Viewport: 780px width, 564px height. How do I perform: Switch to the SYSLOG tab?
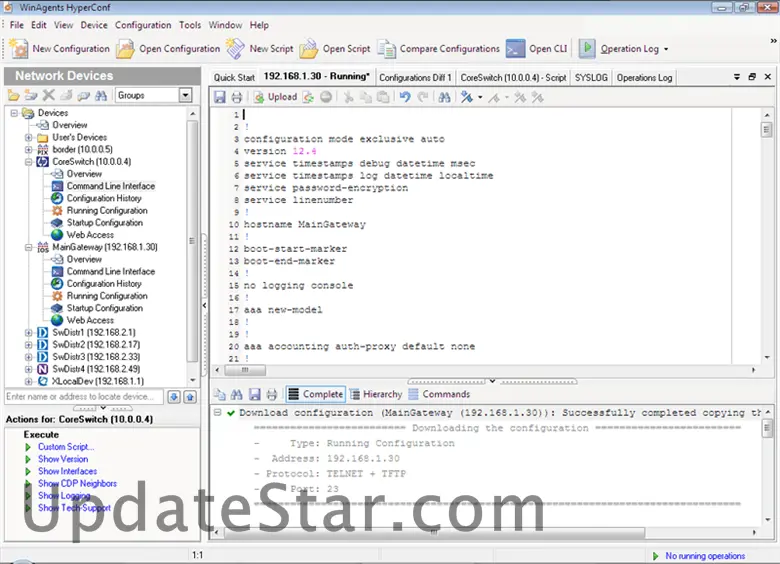point(591,78)
